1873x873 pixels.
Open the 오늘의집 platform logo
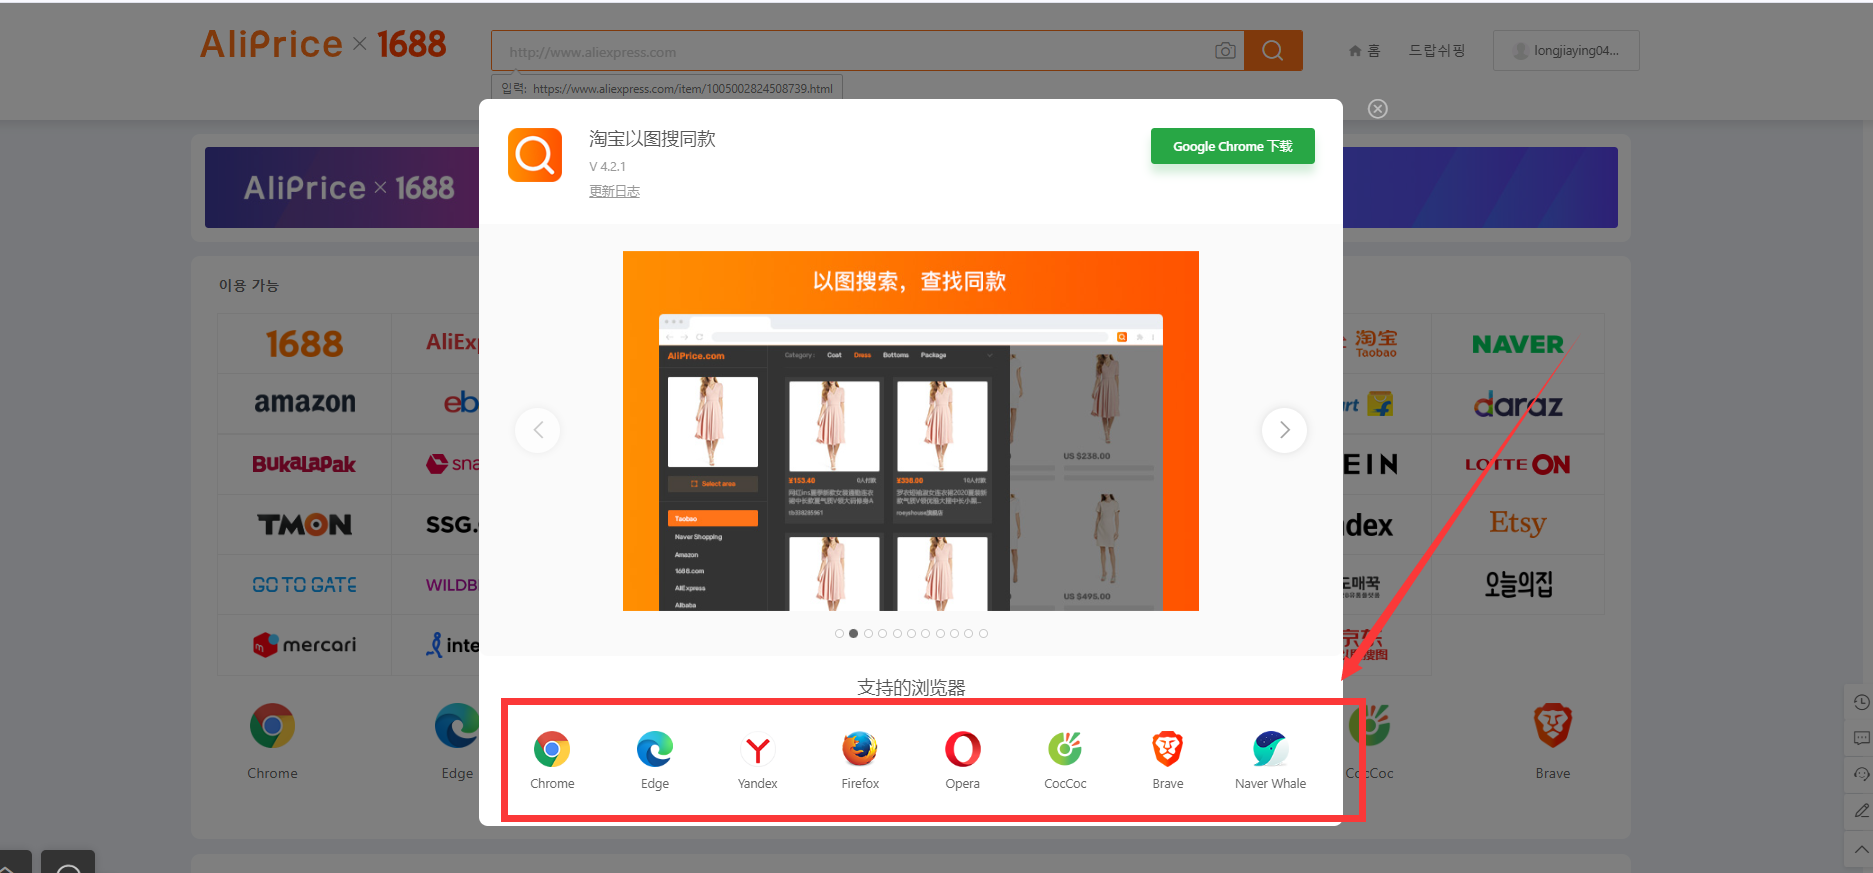[1518, 584]
